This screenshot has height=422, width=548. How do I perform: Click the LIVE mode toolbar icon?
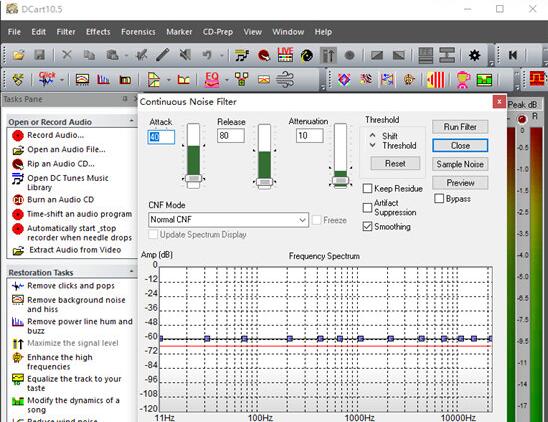tap(285, 55)
